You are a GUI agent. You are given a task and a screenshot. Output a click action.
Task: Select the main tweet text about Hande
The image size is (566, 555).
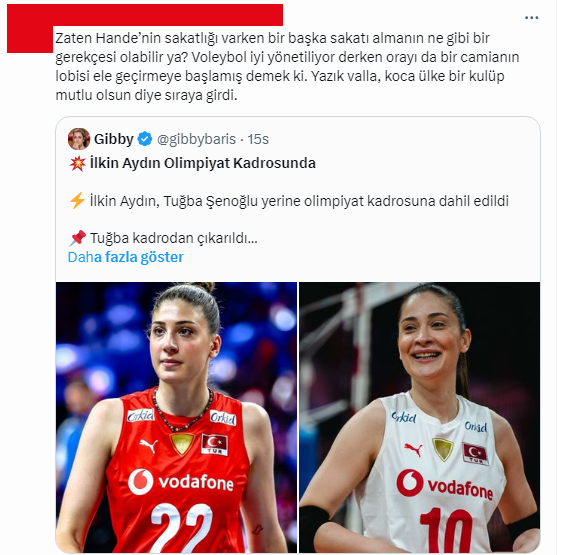point(287,67)
